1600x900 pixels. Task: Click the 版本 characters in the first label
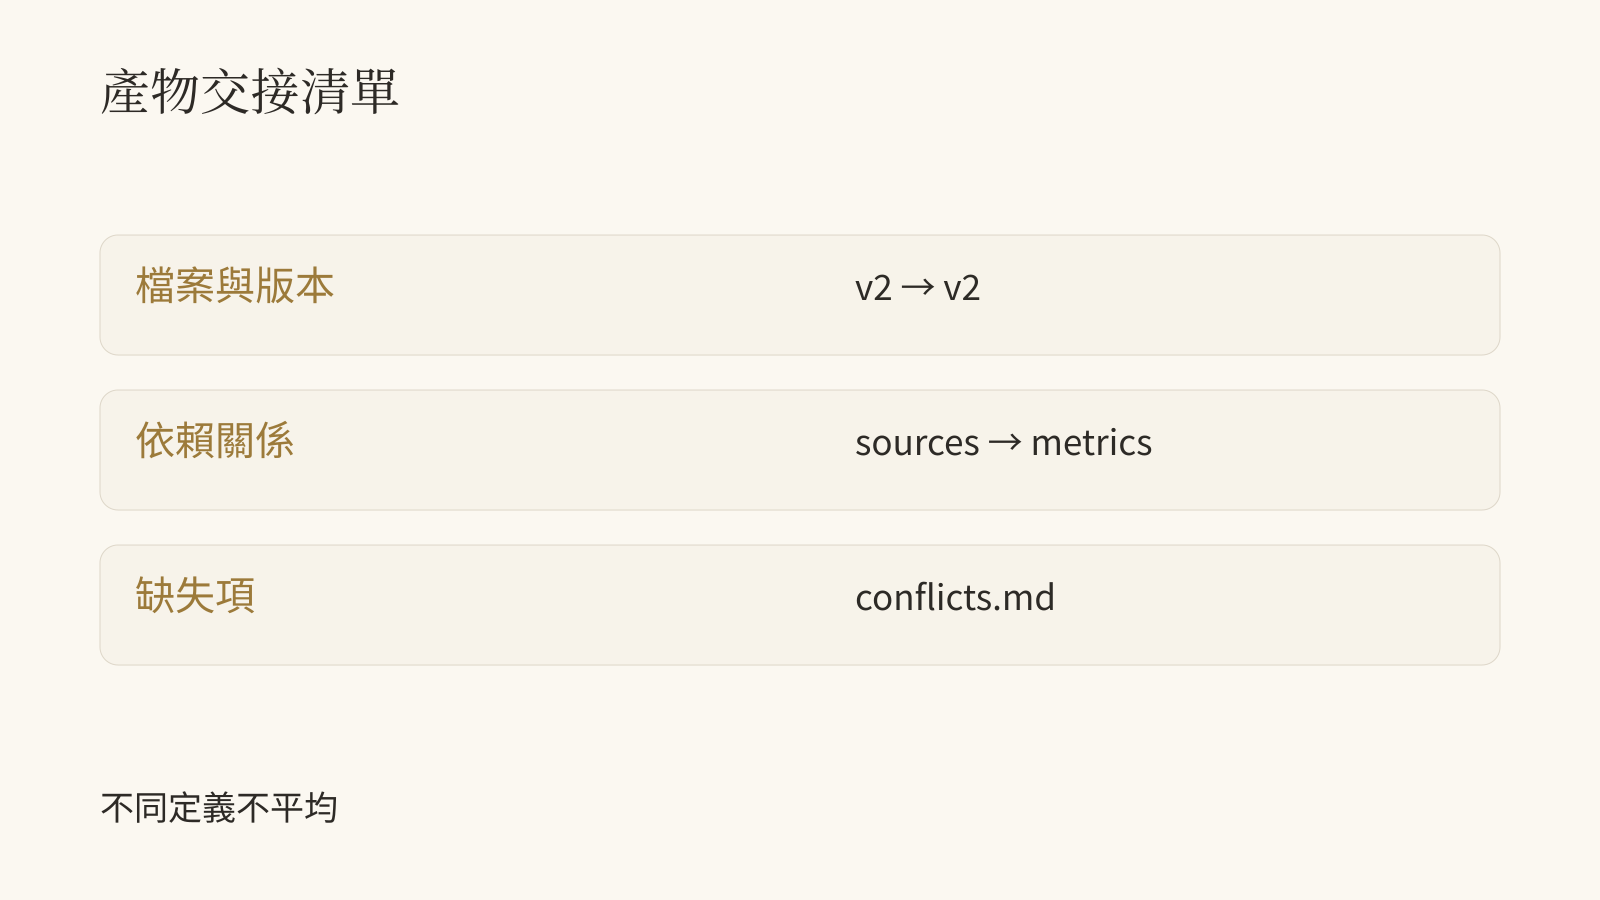tap(295, 286)
